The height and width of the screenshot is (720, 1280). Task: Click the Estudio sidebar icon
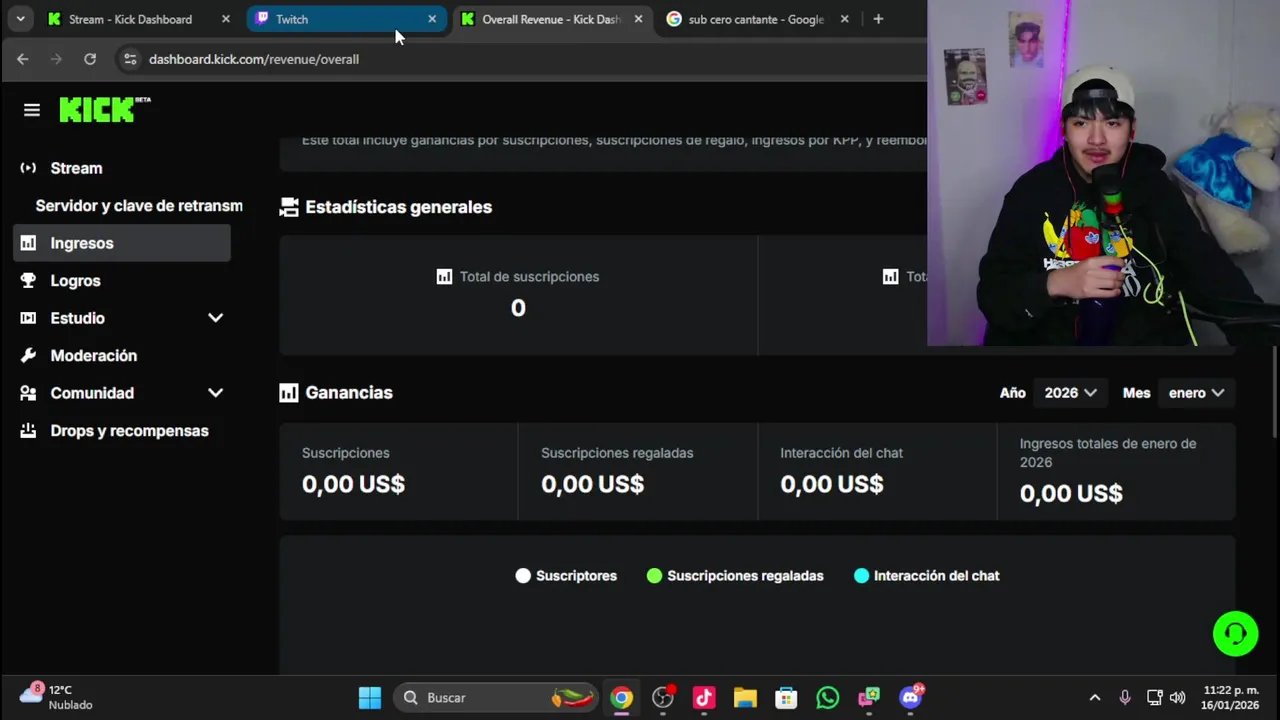pyautogui.click(x=28, y=318)
